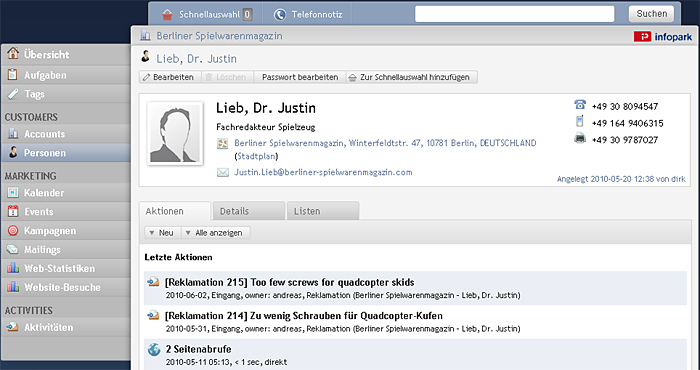The width and height of the screenshot is (700, 370).
Task: Click the Berliner Spielwarenmagazin breadcrumb title
Action: point(219,36)
